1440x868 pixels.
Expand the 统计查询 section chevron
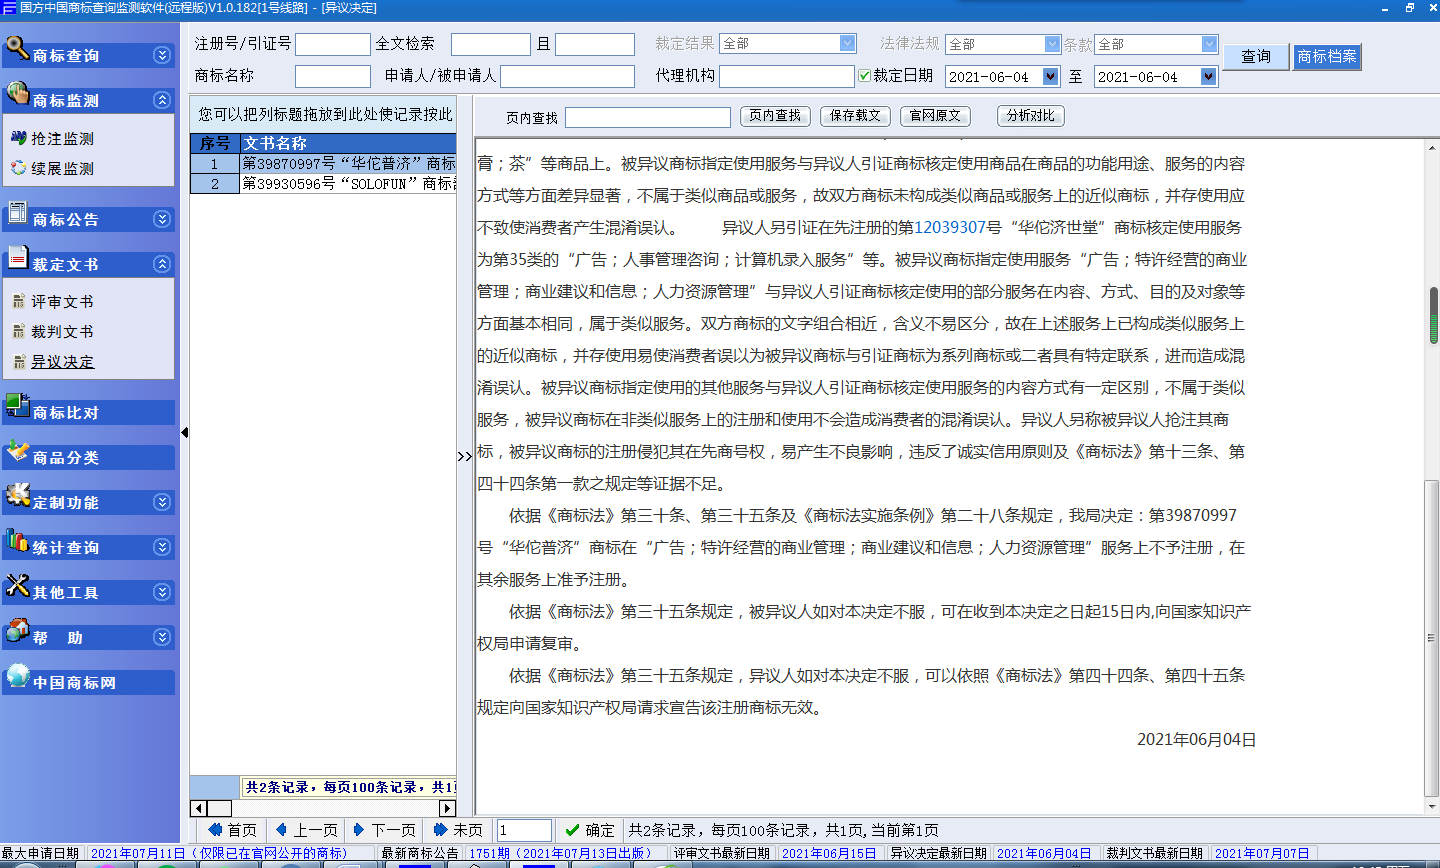(162, 547)
